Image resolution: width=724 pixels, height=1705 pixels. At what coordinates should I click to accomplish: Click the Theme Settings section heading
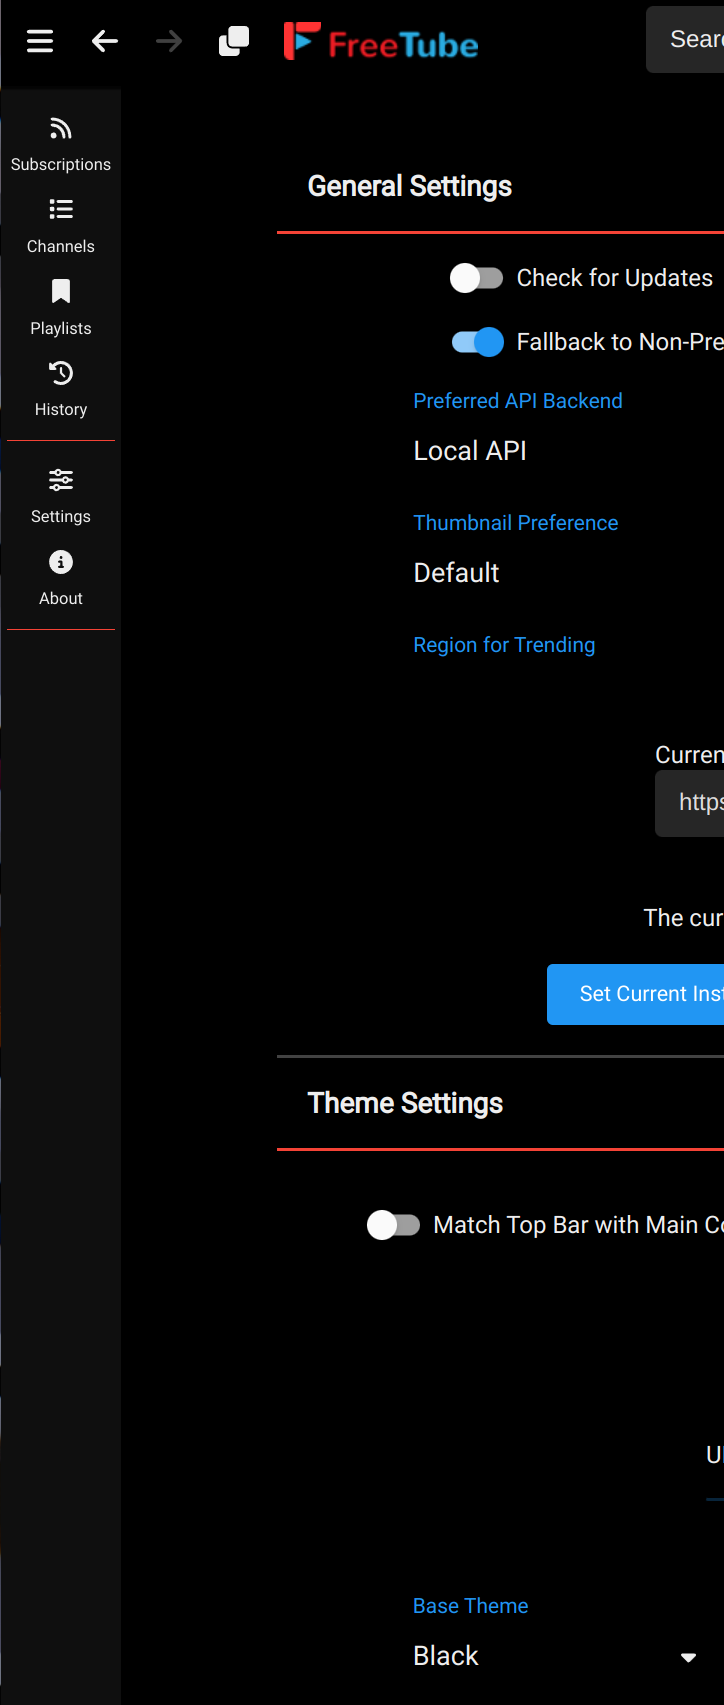(x=405, y=1102)
